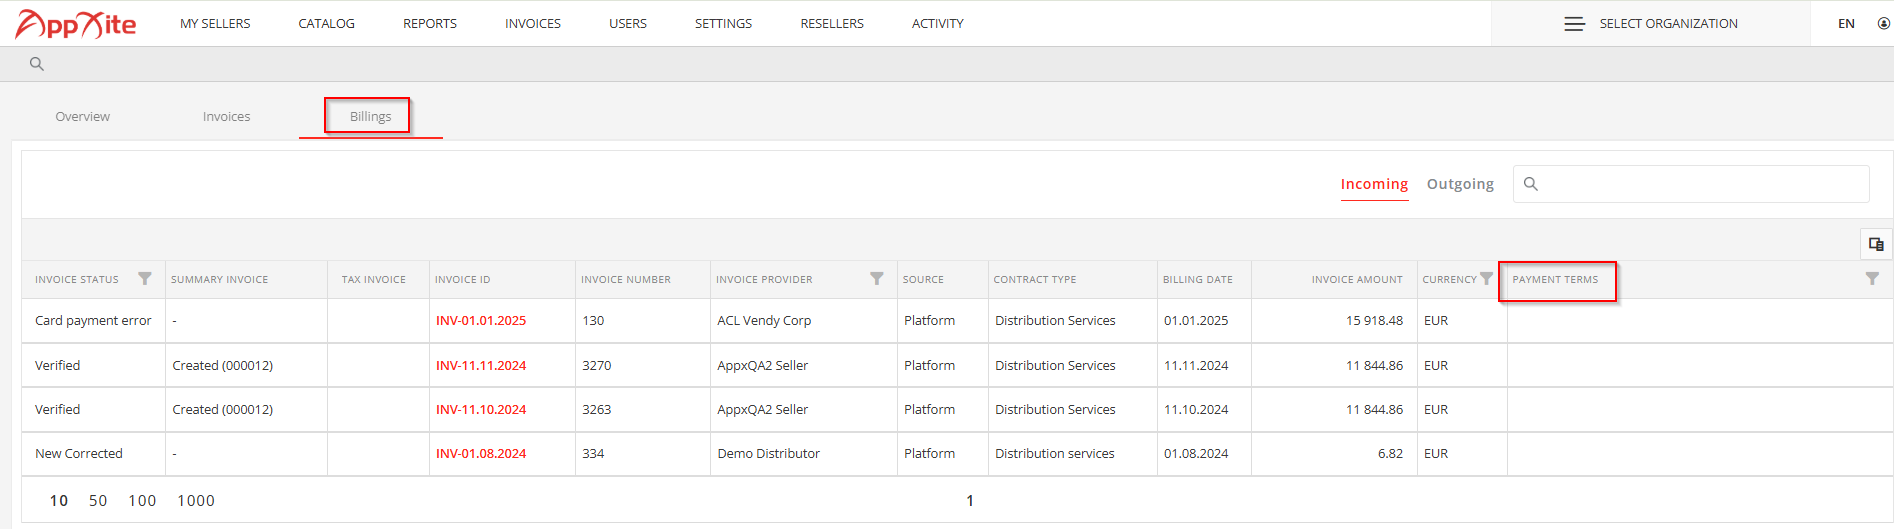Select the Incoming billings view
This screenshot has height=529, width=1894.
tap(1374, 184)
